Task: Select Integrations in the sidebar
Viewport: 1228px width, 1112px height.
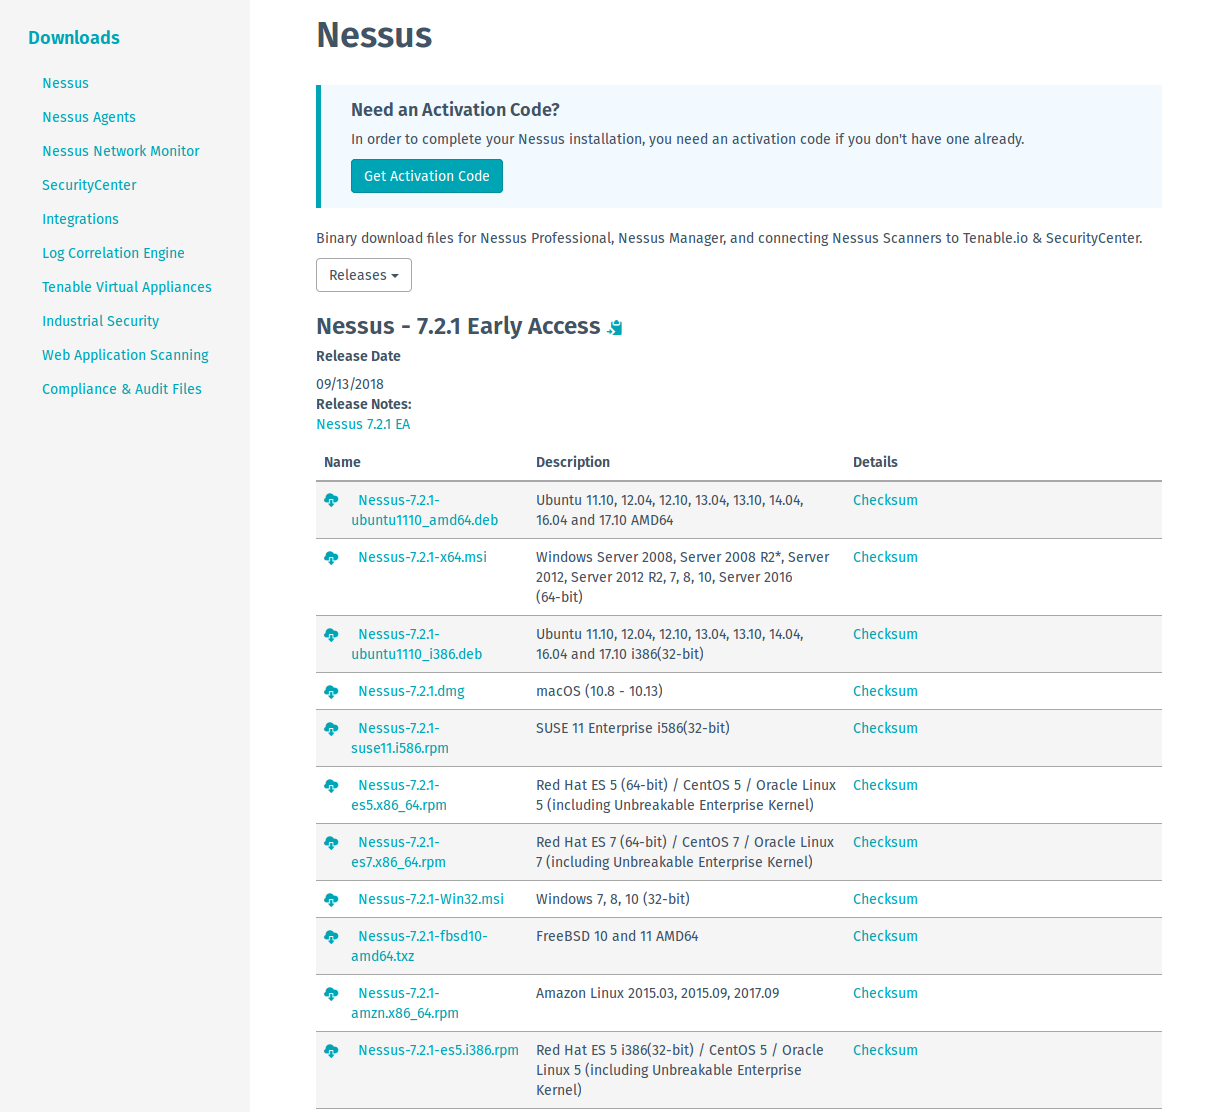Action: click(80, 219)
